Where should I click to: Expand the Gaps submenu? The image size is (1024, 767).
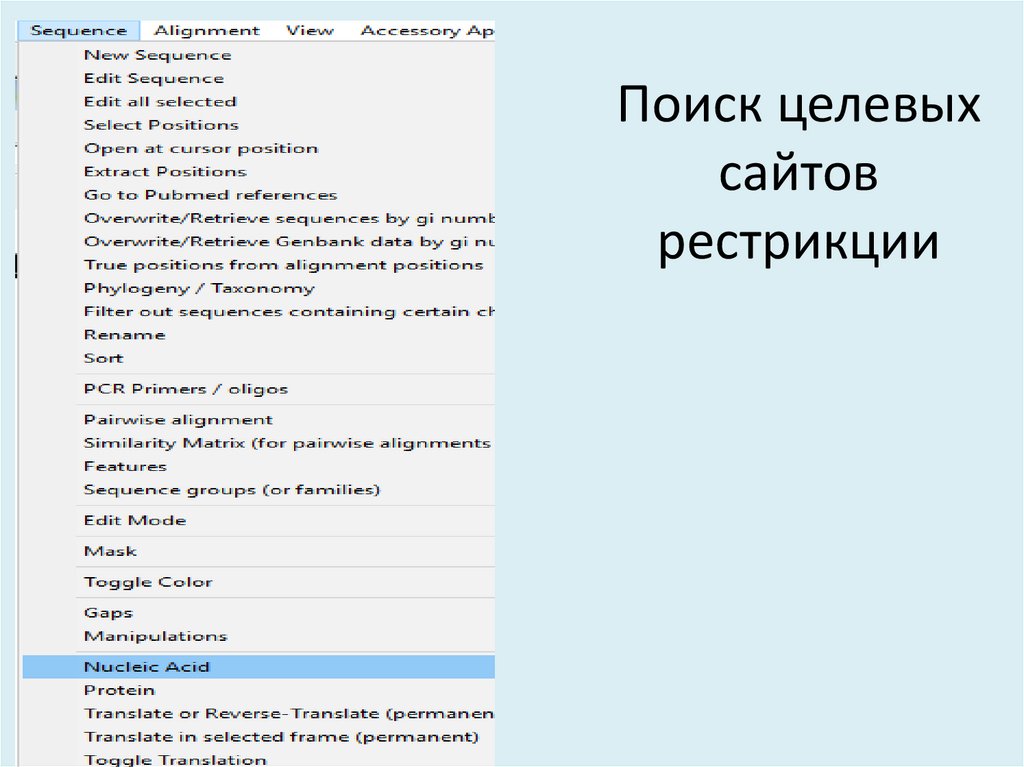(108, 612)
